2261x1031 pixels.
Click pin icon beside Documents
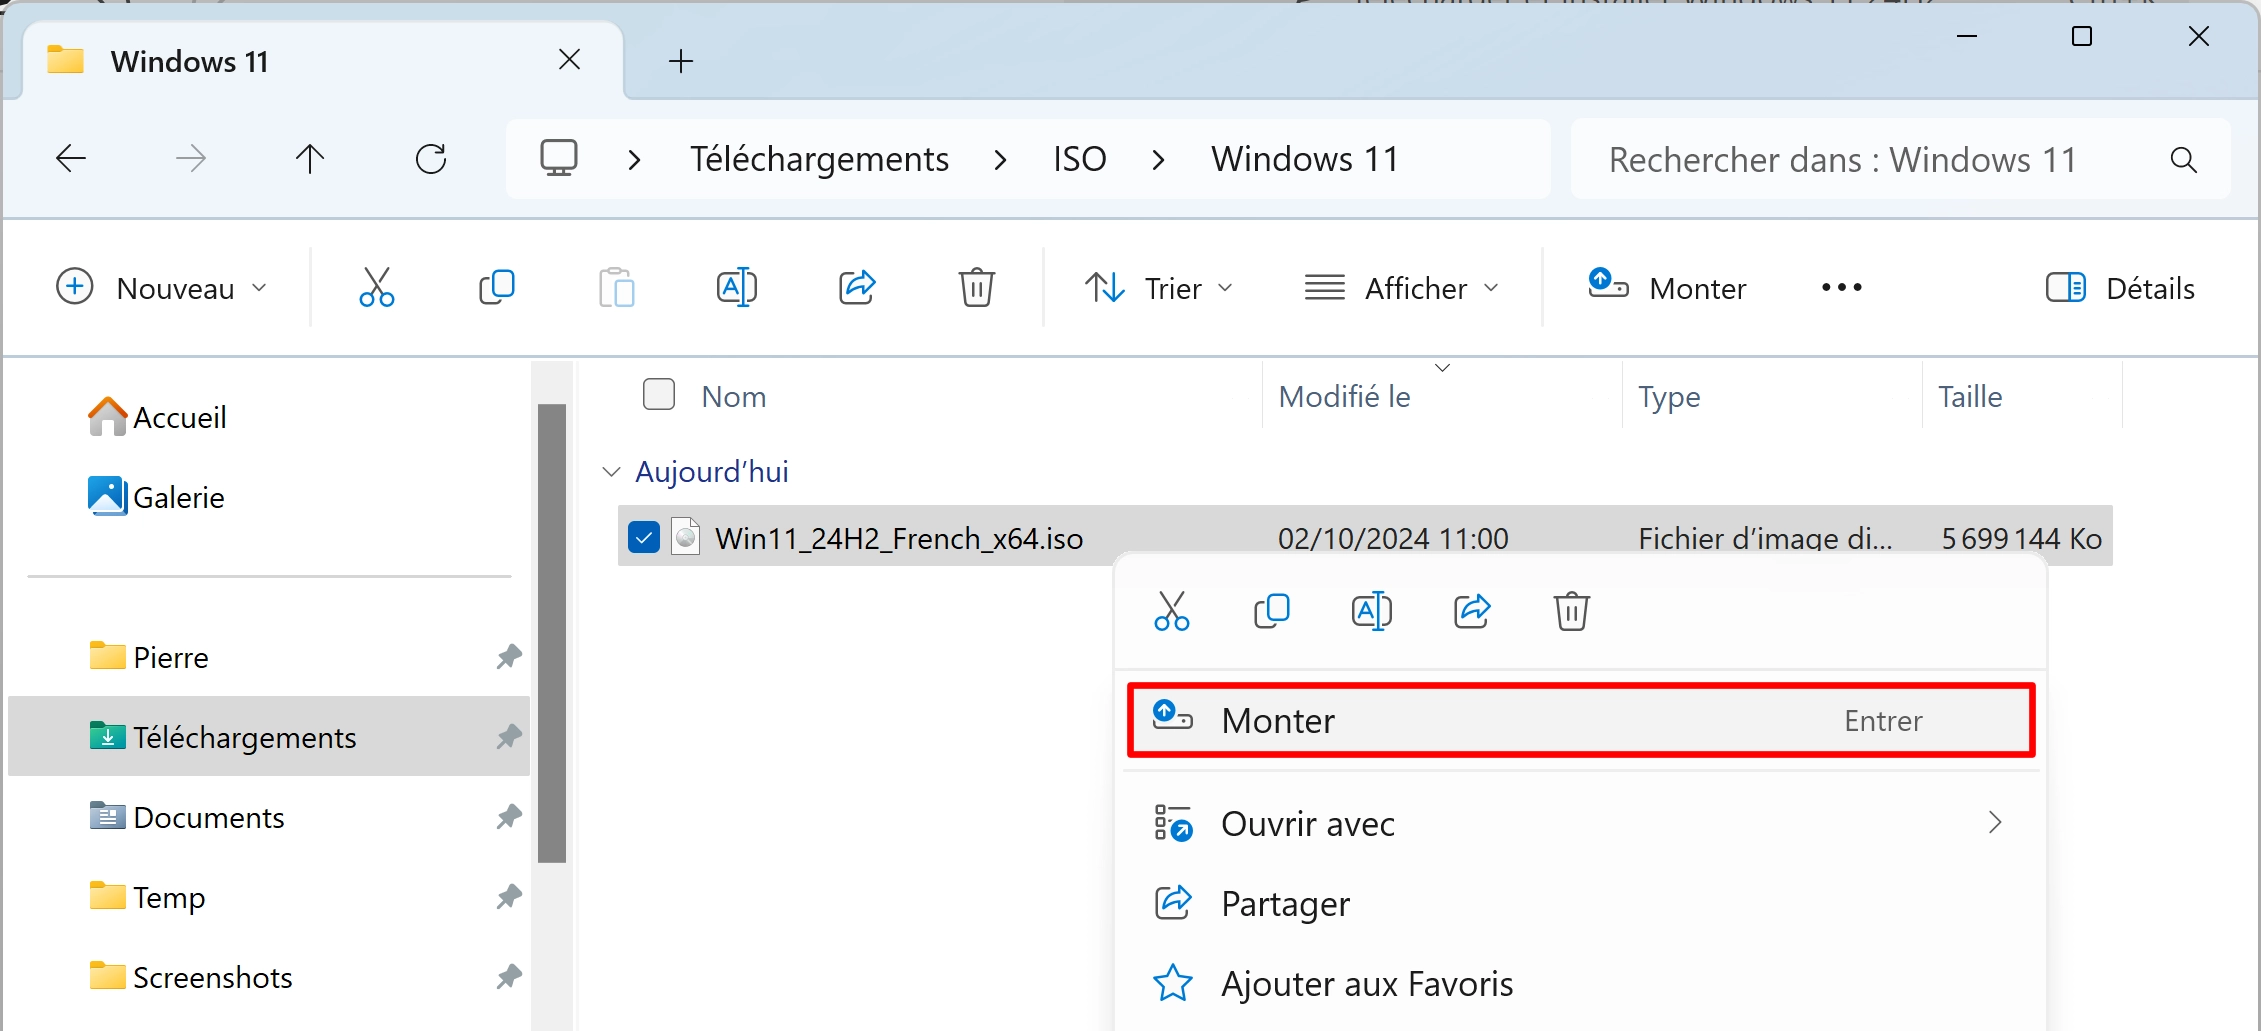pos(509,817)
